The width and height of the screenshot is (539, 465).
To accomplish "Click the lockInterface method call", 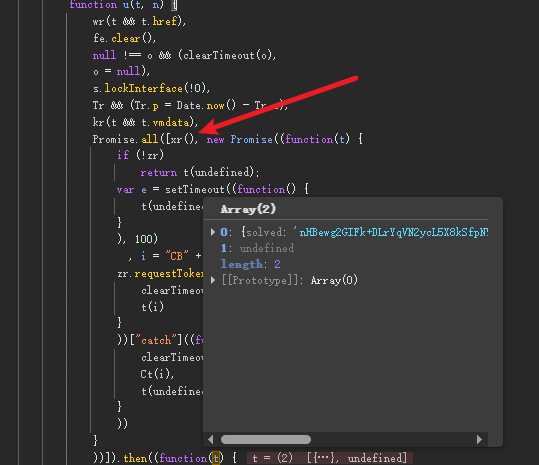I will [143, 89].
